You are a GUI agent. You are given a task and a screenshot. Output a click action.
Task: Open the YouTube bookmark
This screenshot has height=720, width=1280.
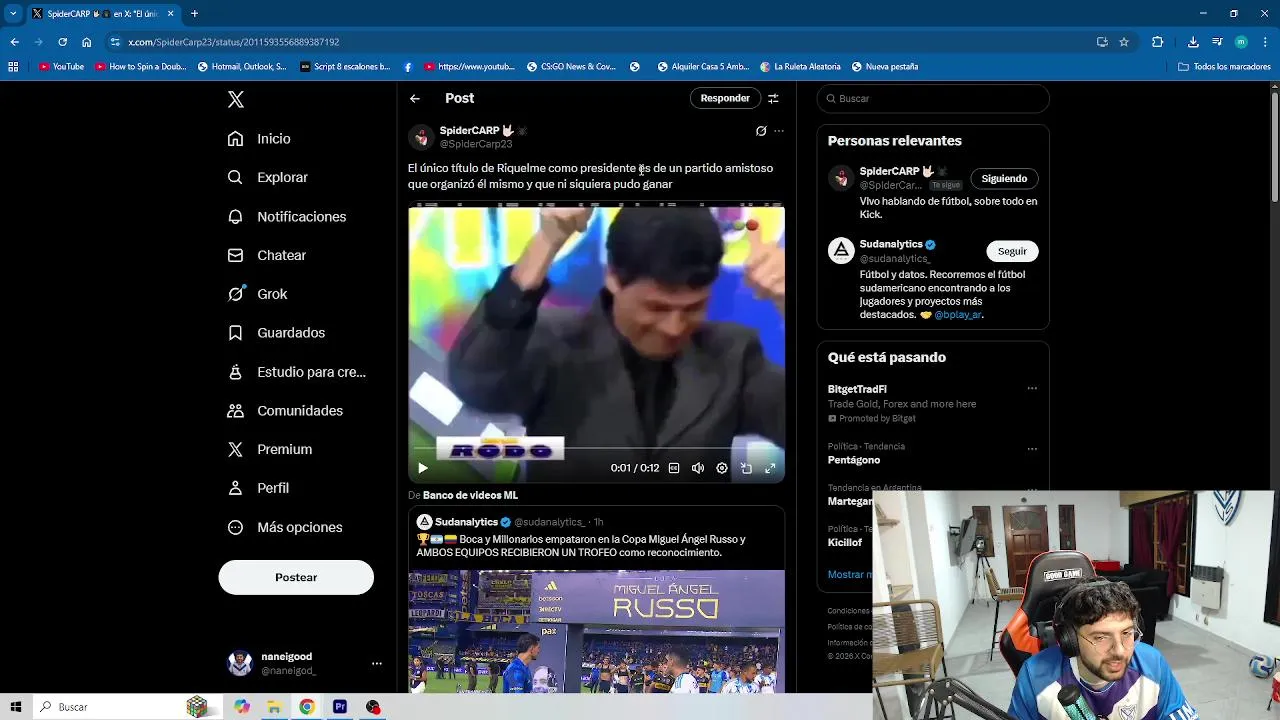click(x=61, y=67)
